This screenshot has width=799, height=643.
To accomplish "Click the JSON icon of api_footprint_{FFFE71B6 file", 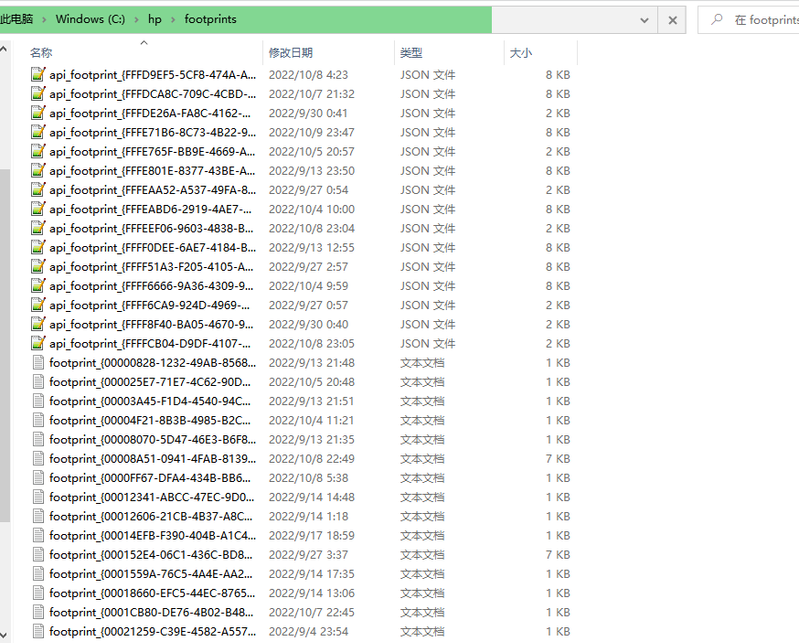I will tap(38, 132).
